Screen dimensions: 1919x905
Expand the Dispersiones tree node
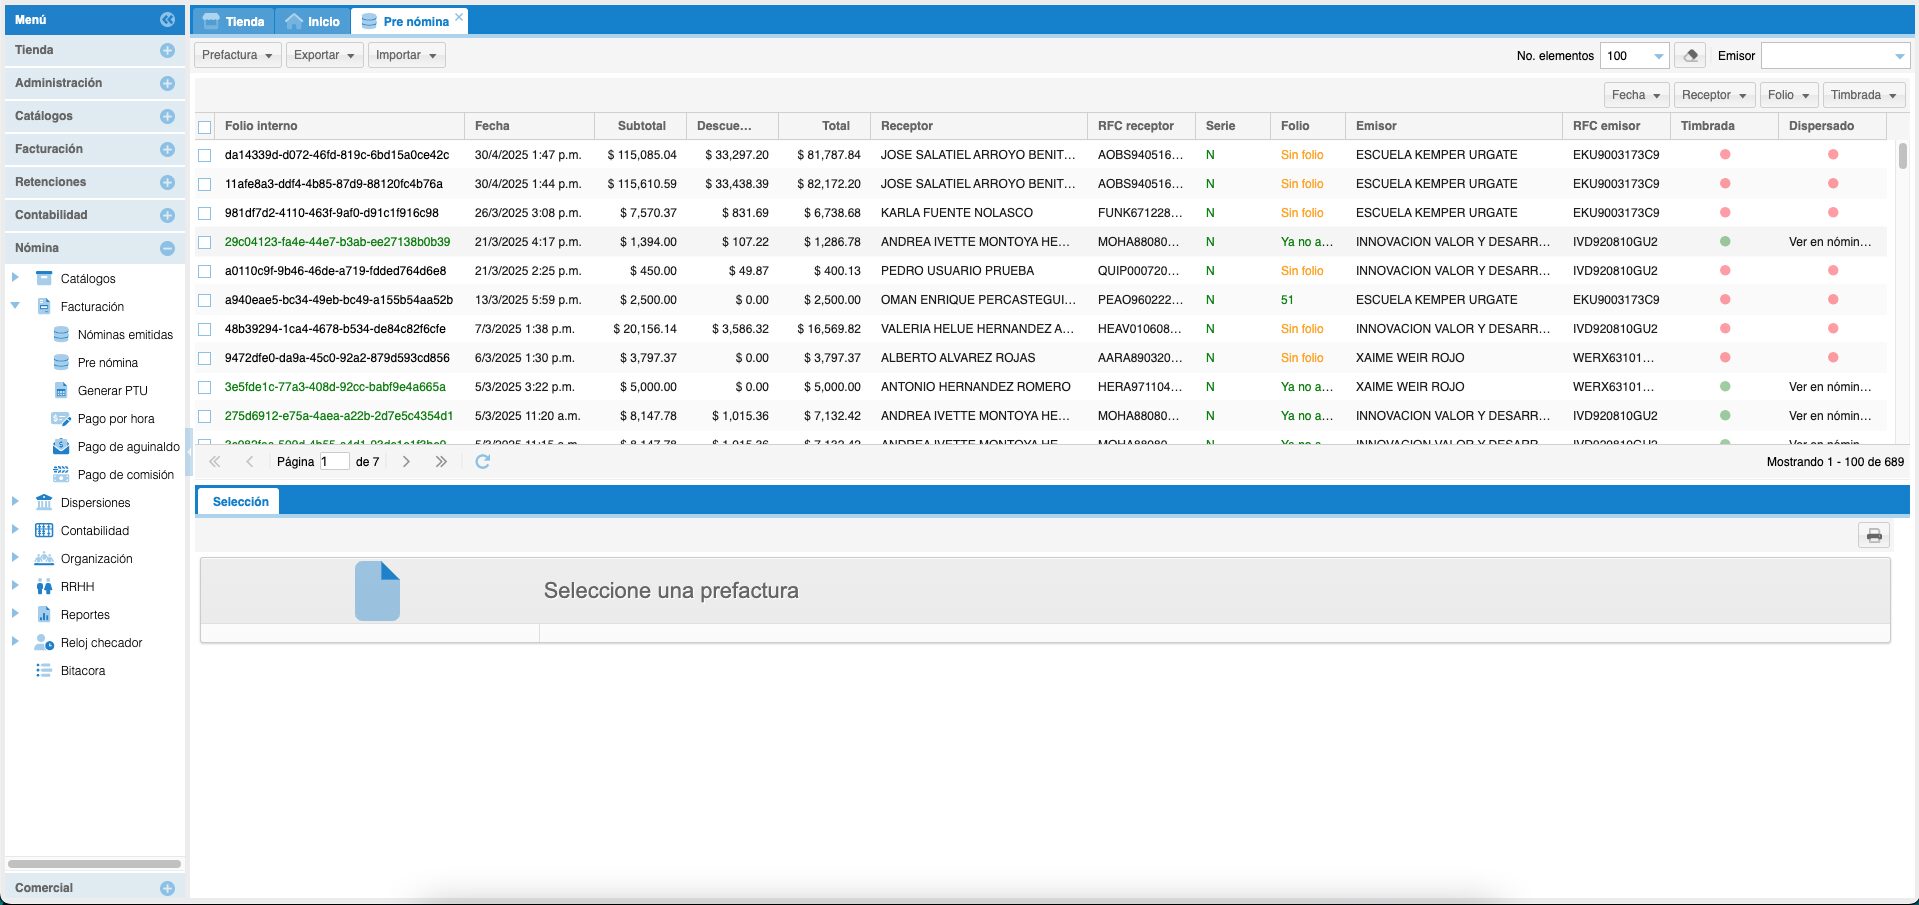[15, 502]
